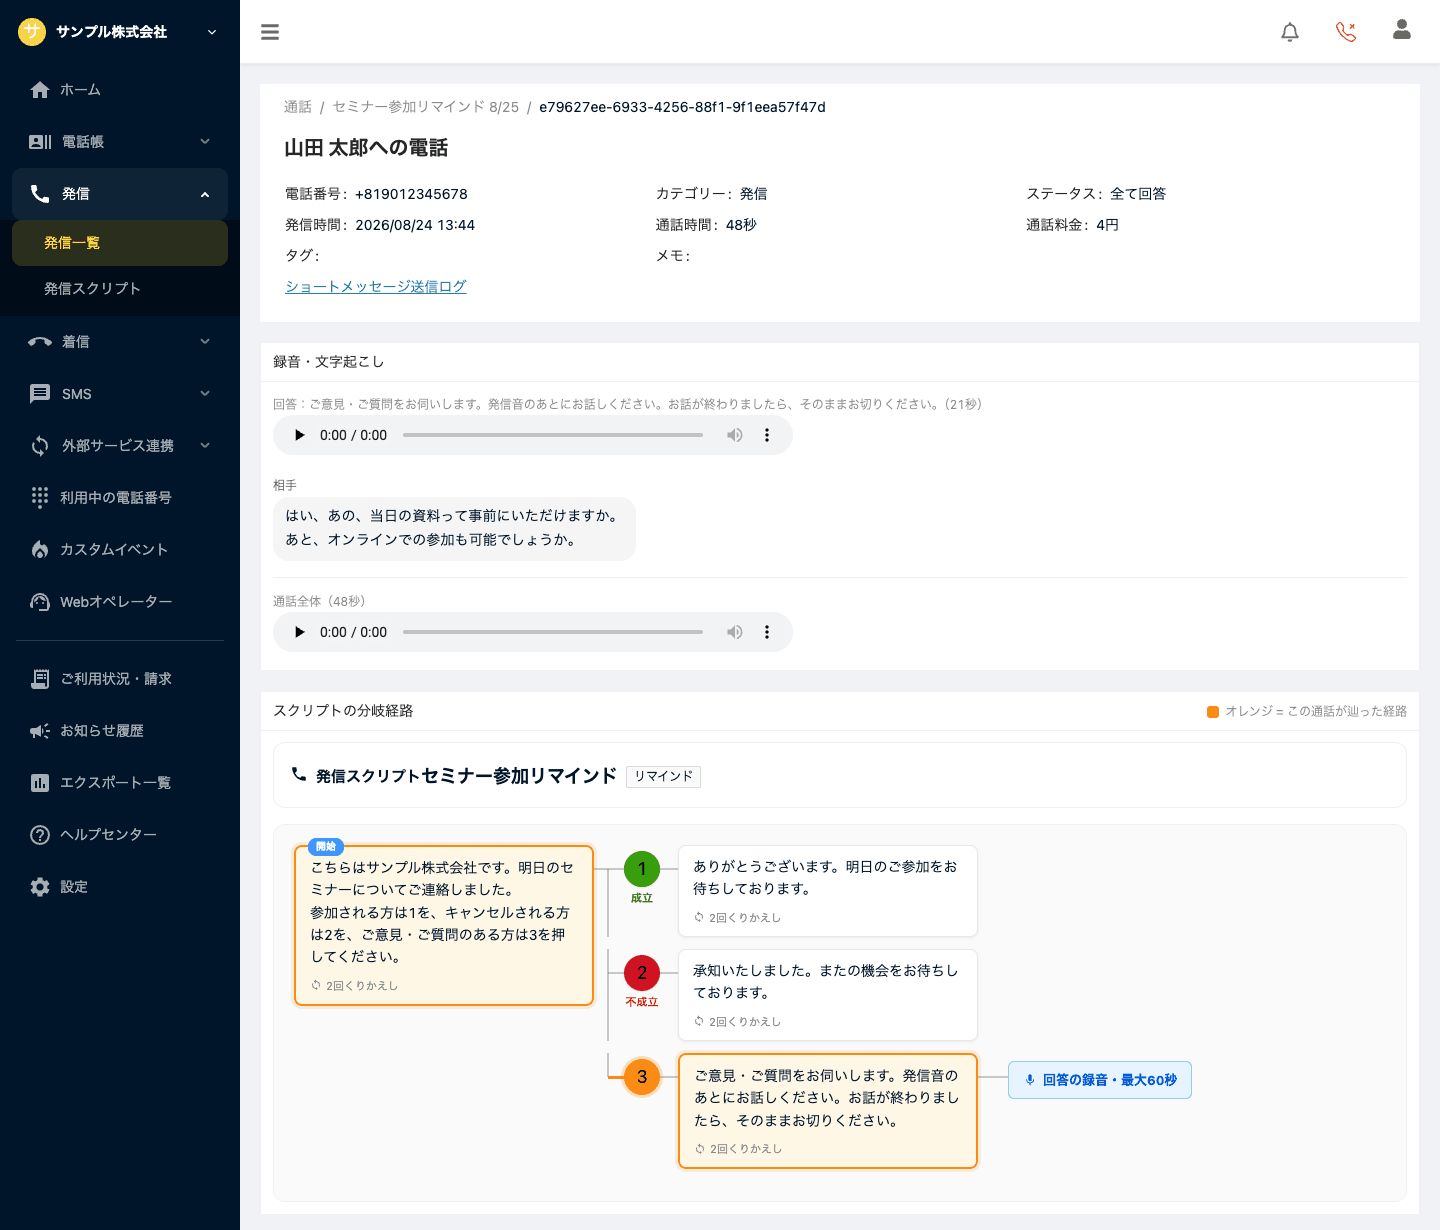Image resolution: width=1440 pixels, height=1230 pixels.
Task: Seek the 回答 recording progress bar
Action: tap(553, 435)
